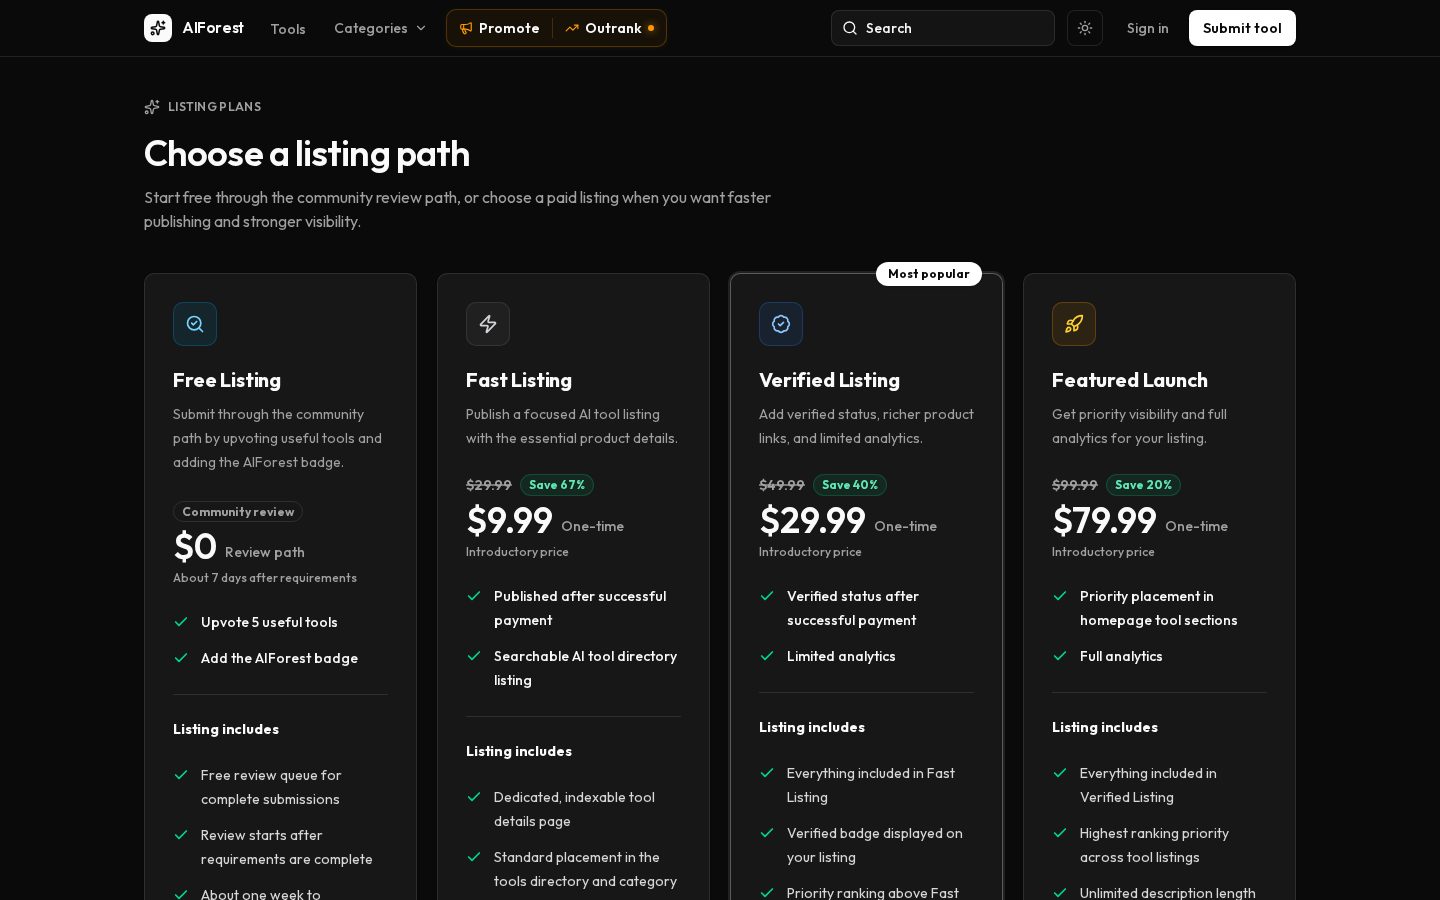Click the Featured Launch rocket icon

1074,324
